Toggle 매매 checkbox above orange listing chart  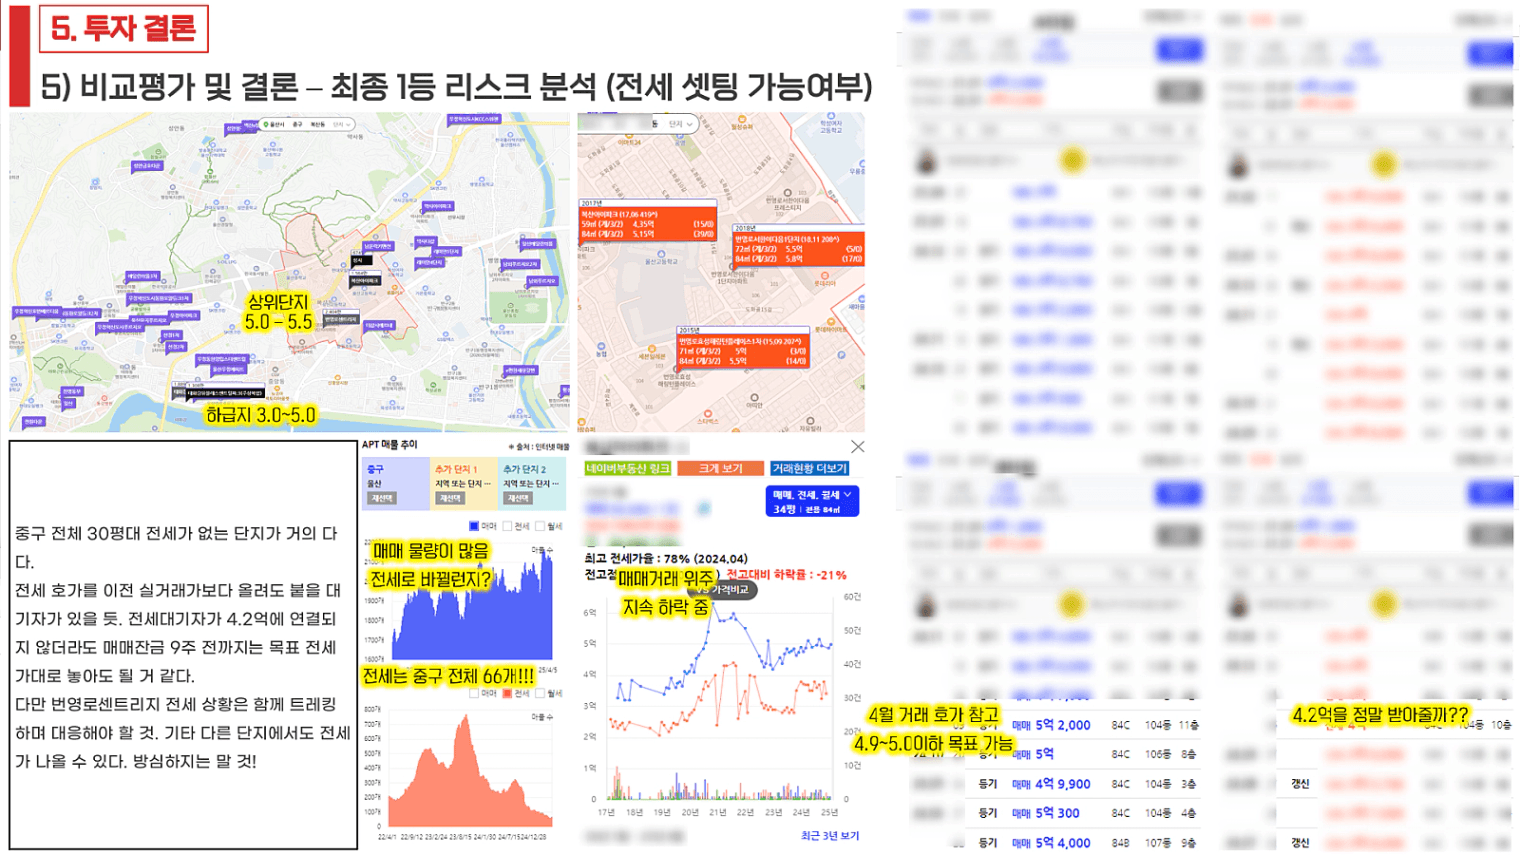tap(474, 693)
